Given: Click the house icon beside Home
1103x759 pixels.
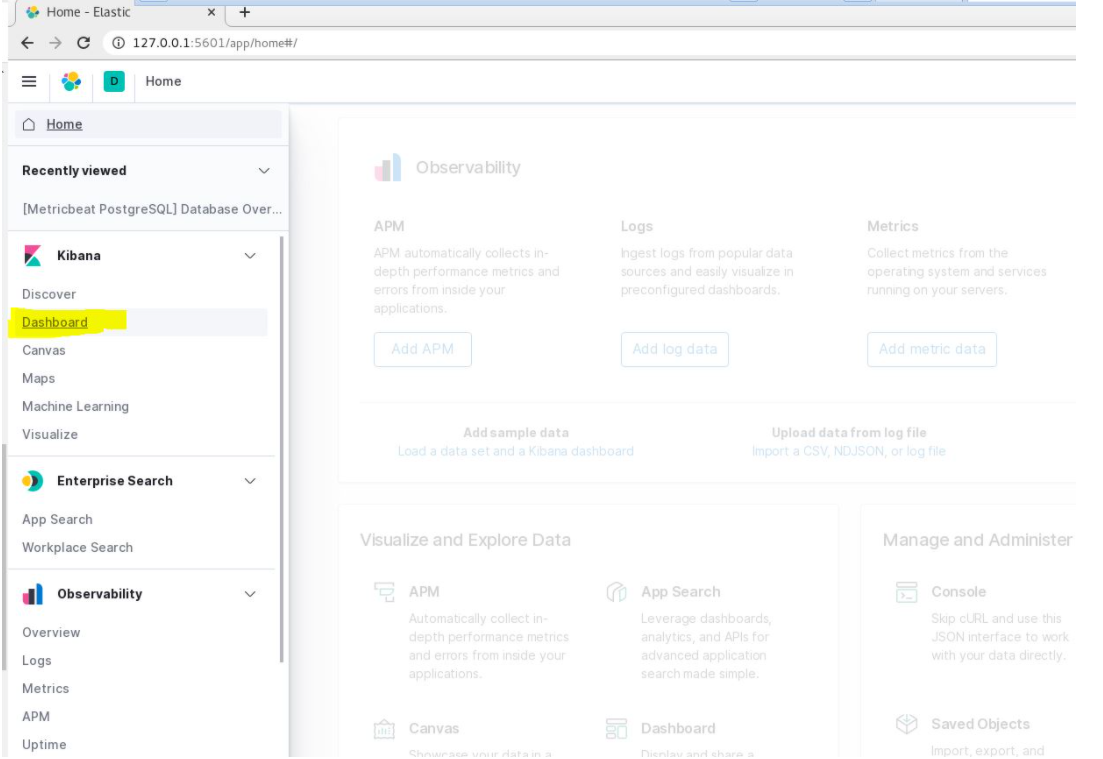Looking at the screenshot, I should coord(29,125).
